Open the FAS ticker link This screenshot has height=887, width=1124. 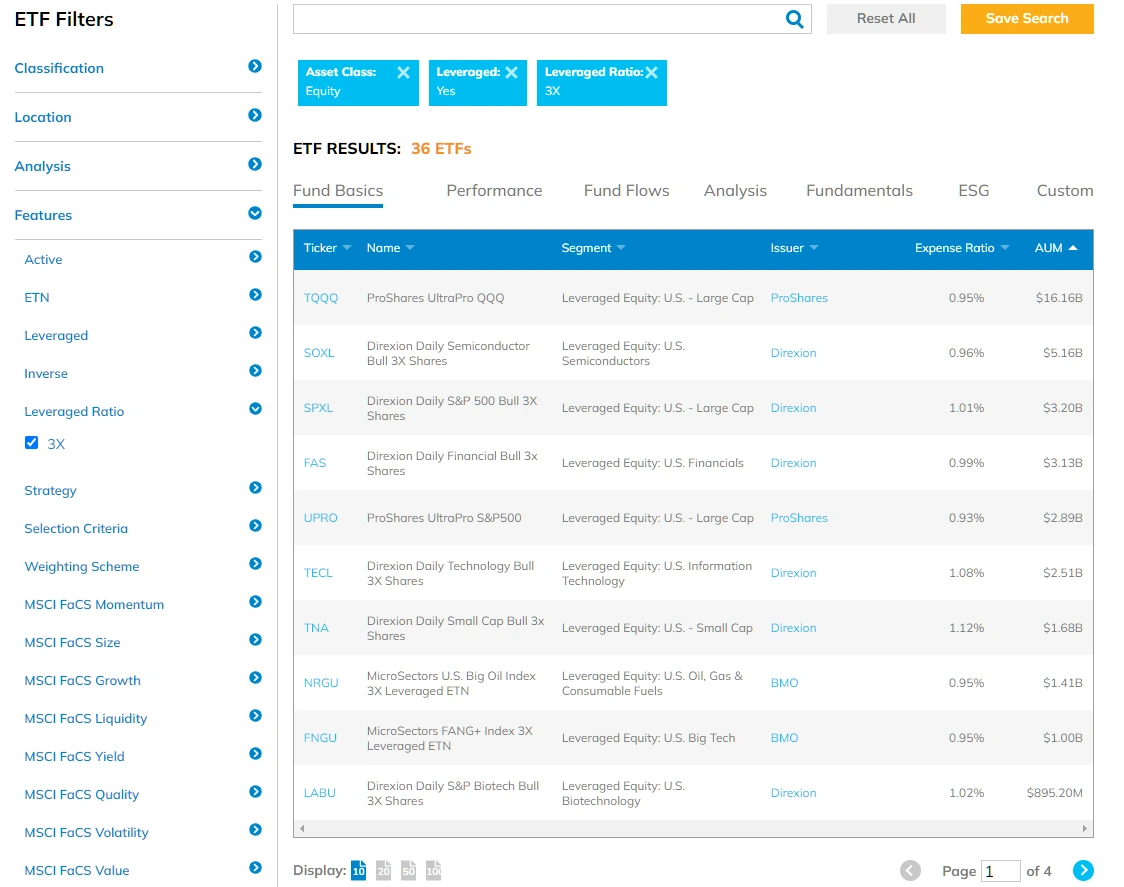click(315, 463)
